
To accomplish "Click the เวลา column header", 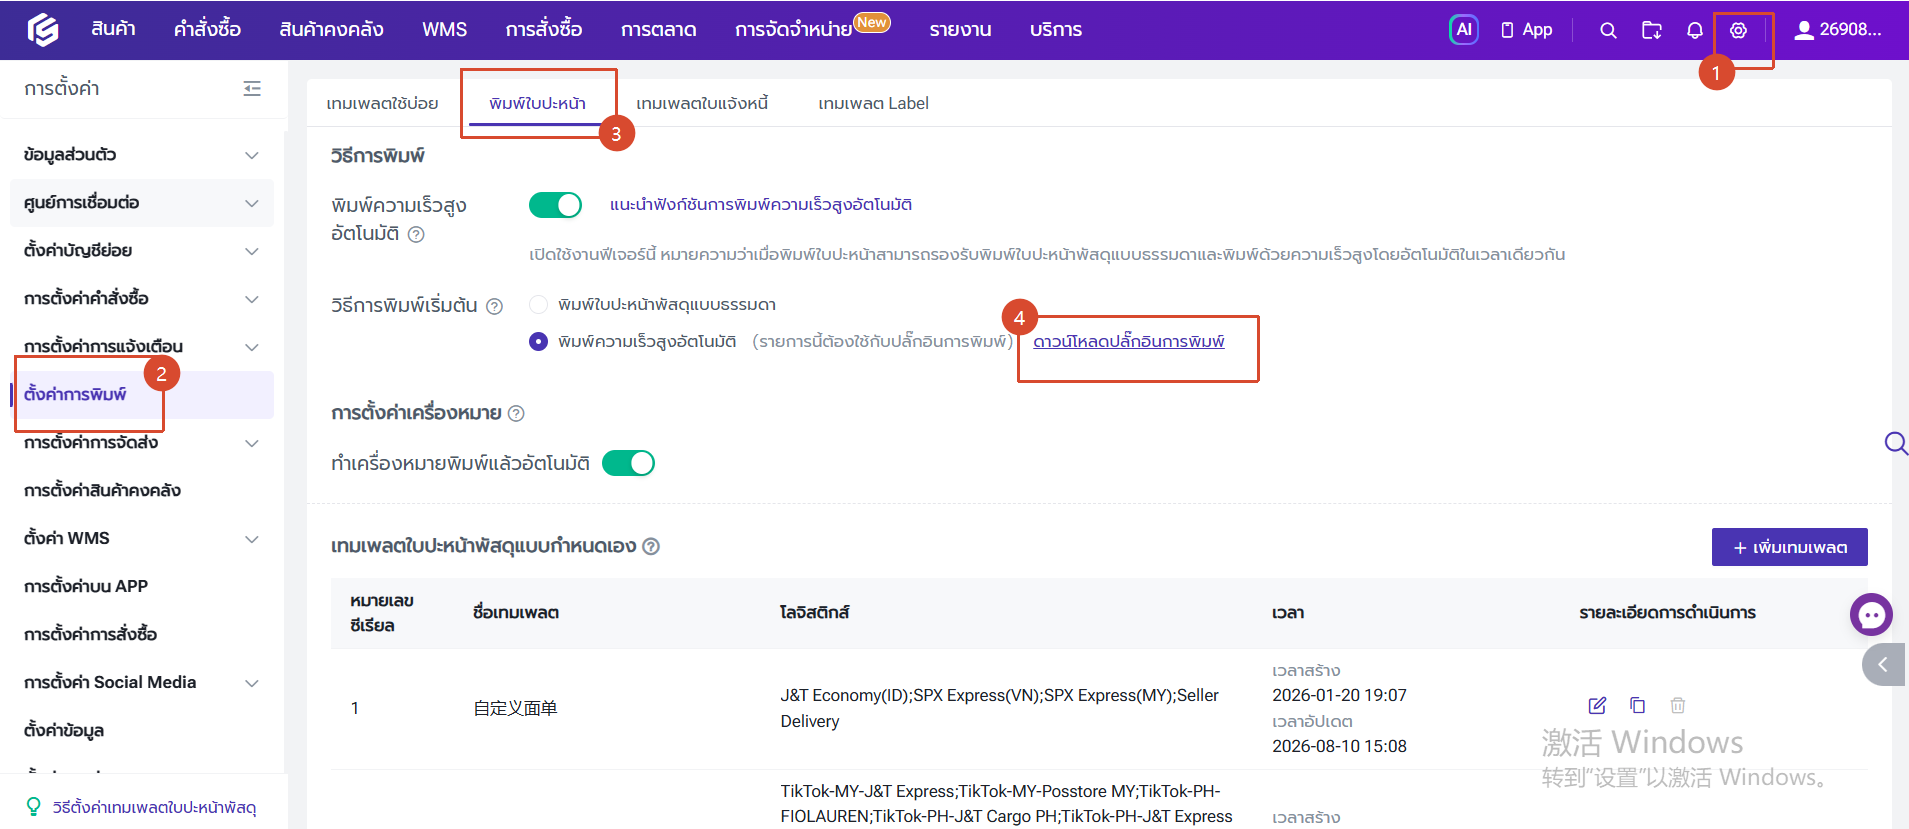I will tap(1288, 613).
